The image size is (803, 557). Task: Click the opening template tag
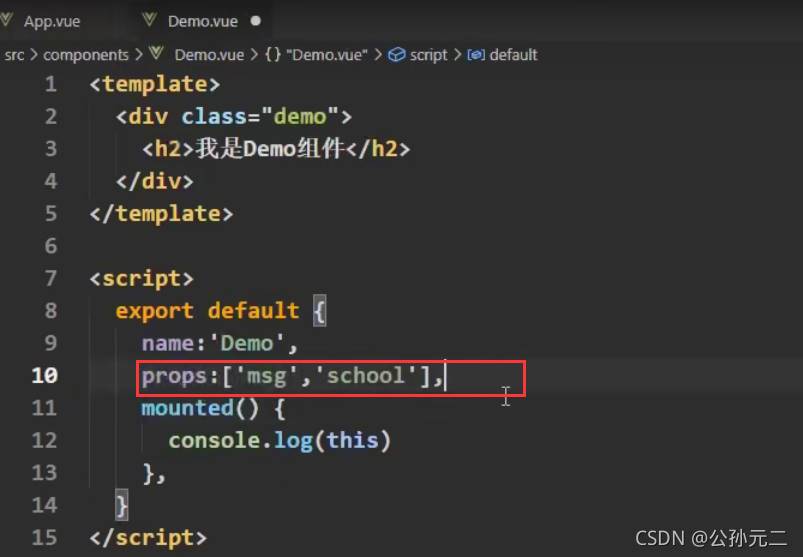click(155, 84)
